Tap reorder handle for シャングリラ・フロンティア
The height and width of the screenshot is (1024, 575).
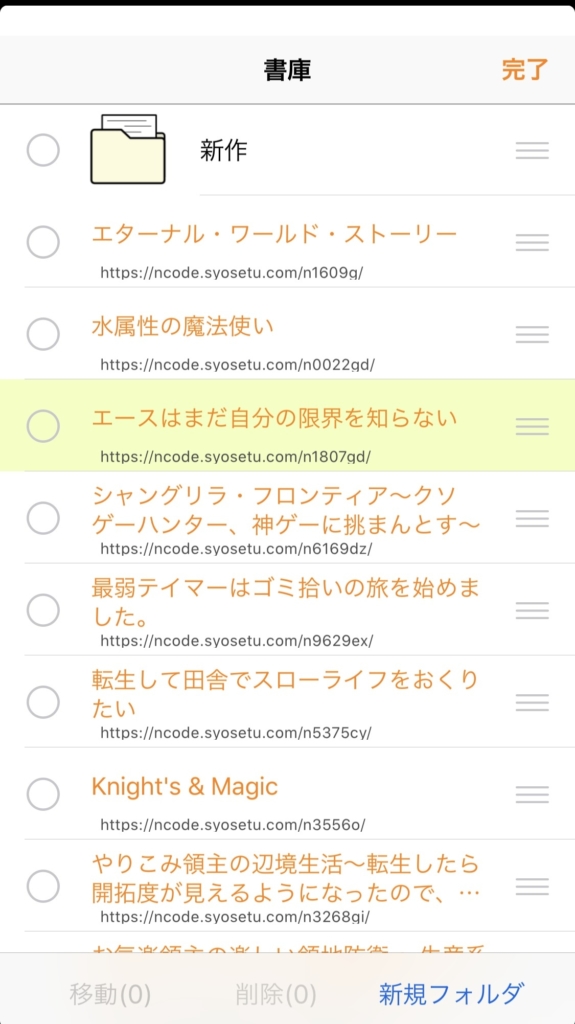click(532, 519)
